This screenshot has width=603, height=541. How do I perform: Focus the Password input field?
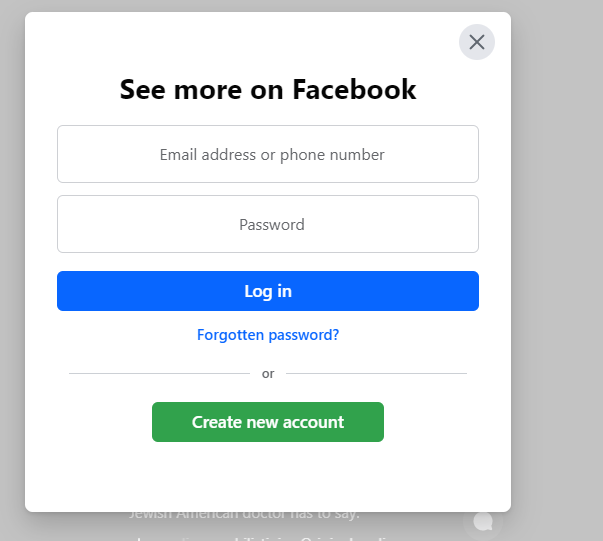(268, 224)
